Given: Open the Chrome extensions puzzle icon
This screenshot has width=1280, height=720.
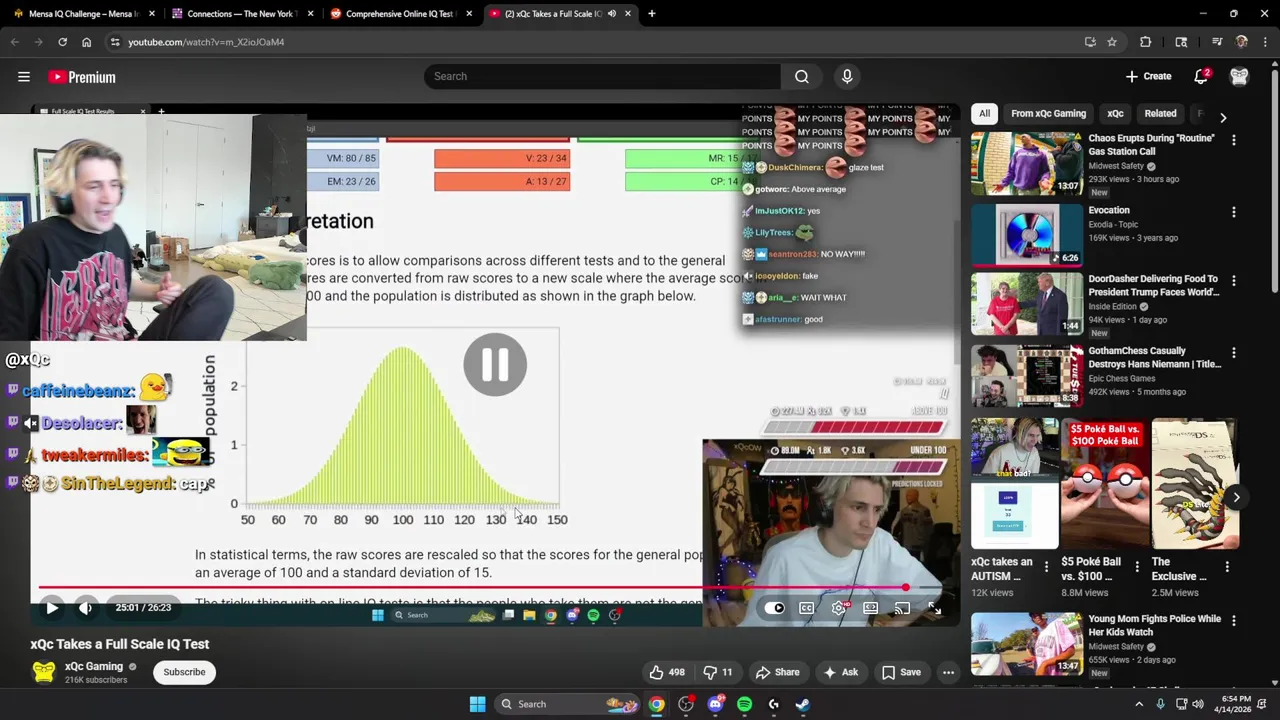Looking at the screenshot, I should pos(1145,42).
